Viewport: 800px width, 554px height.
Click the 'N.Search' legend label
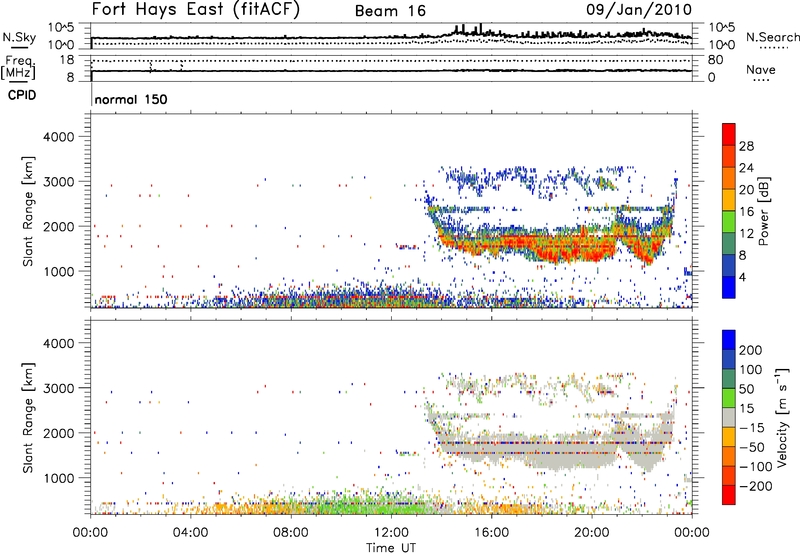(772, 37)
